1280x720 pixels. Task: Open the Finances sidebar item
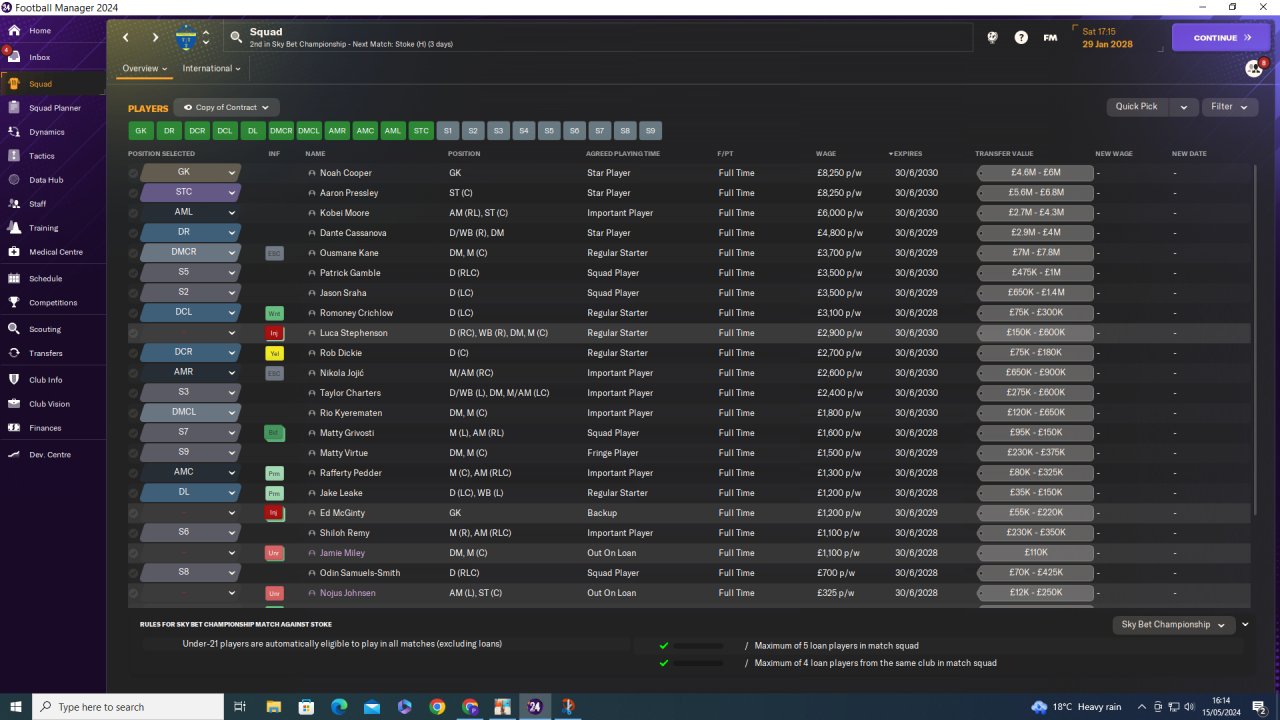[x=45, y=428]
